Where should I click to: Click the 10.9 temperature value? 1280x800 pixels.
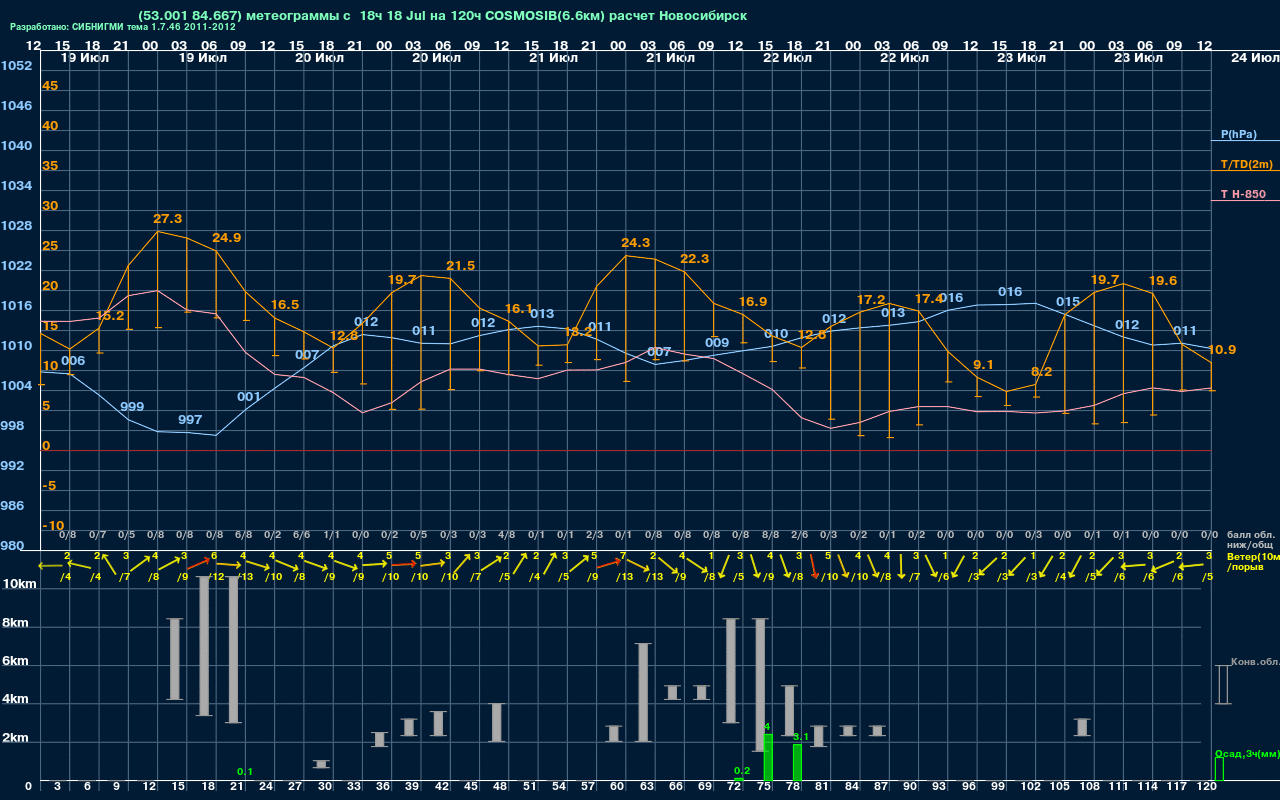click(x=1222, y=350)
